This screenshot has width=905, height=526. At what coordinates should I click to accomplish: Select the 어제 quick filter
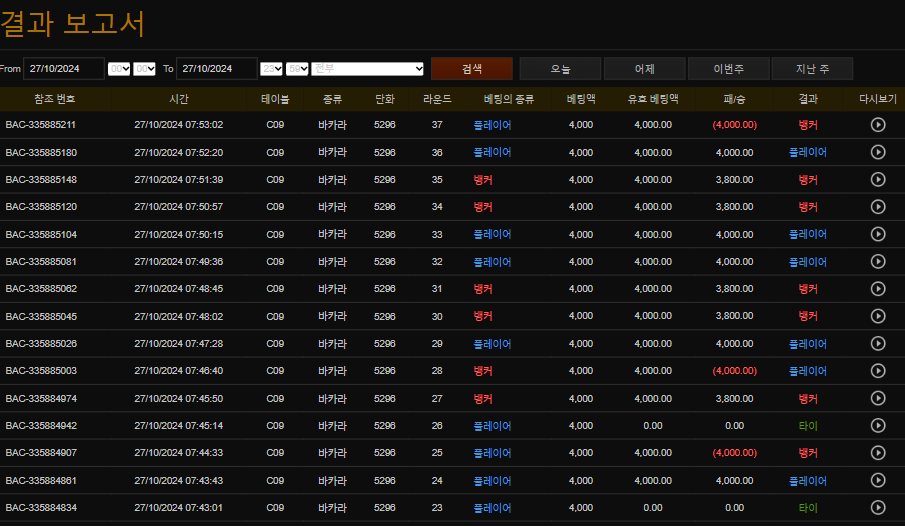pos(644,68)
